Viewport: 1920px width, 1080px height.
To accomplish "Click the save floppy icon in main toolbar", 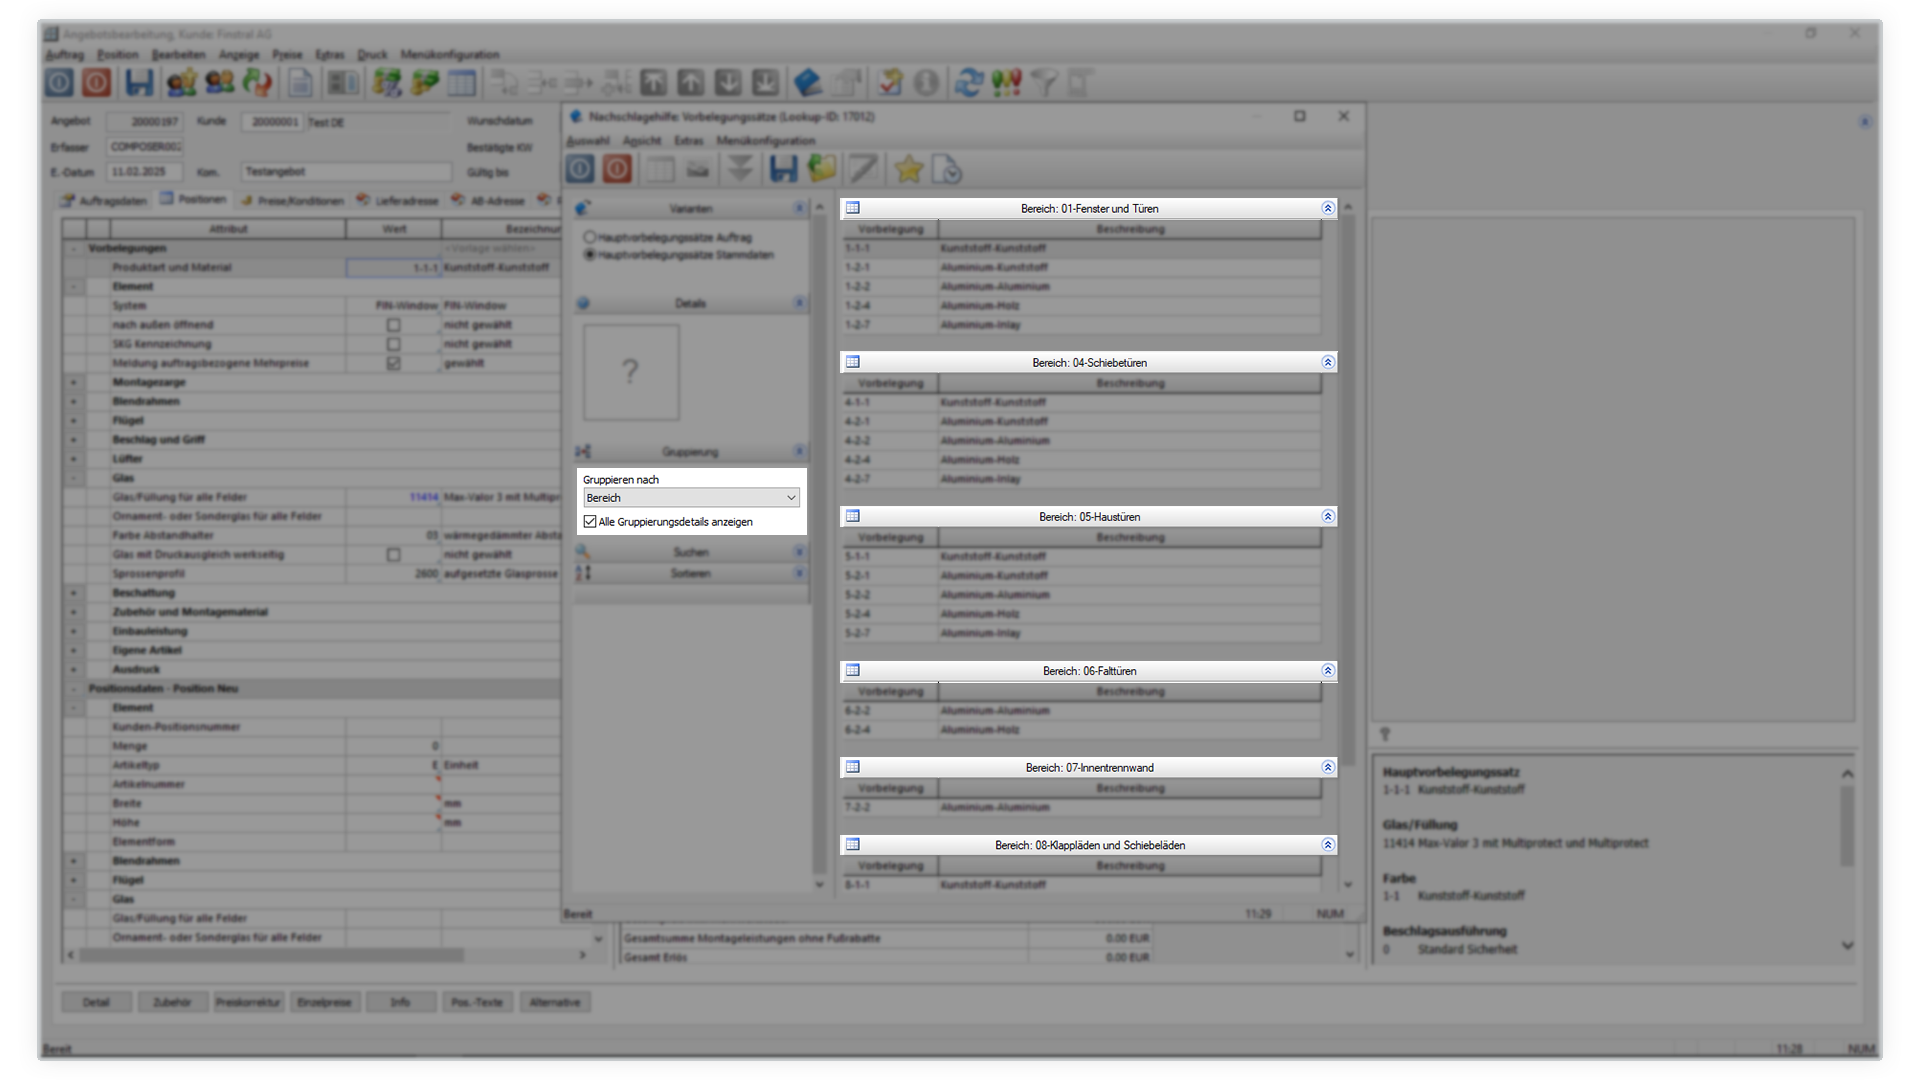I will coord(139,82).
